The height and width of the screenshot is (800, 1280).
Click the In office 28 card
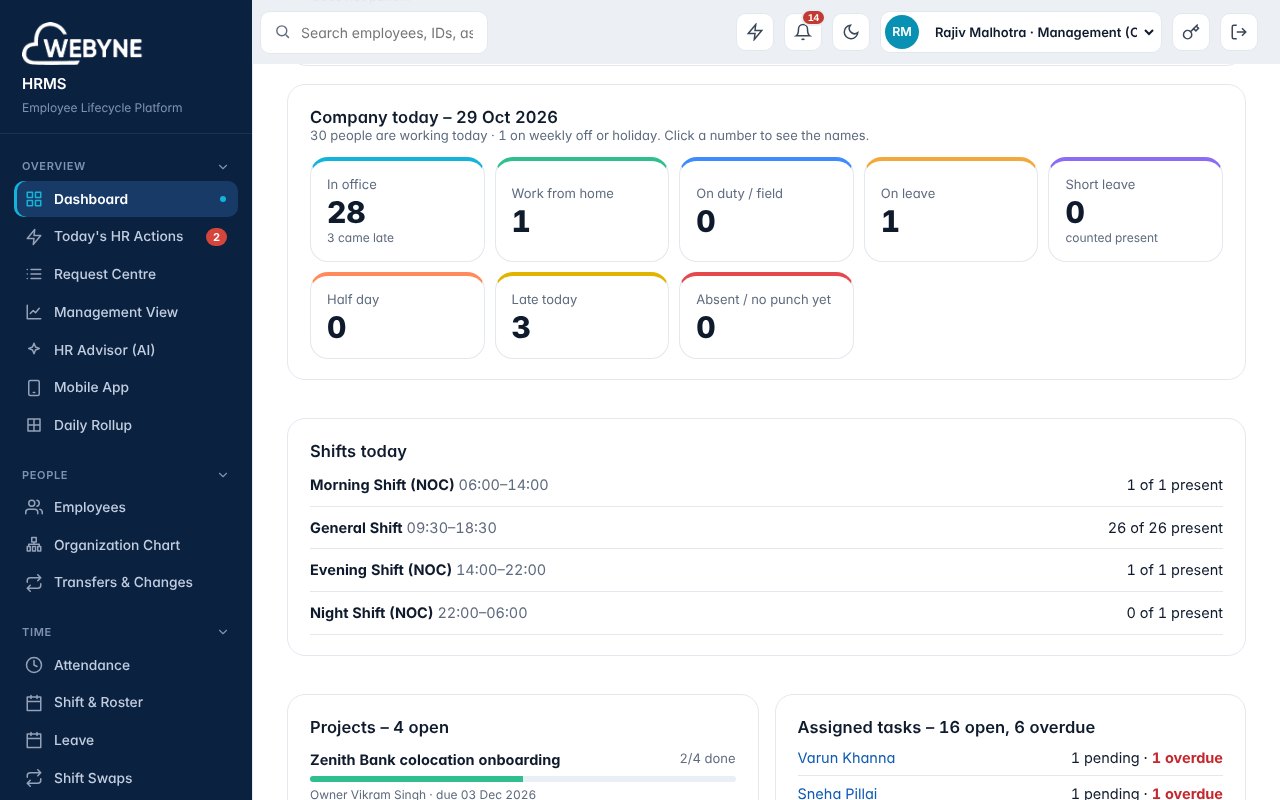click(397, 209)
